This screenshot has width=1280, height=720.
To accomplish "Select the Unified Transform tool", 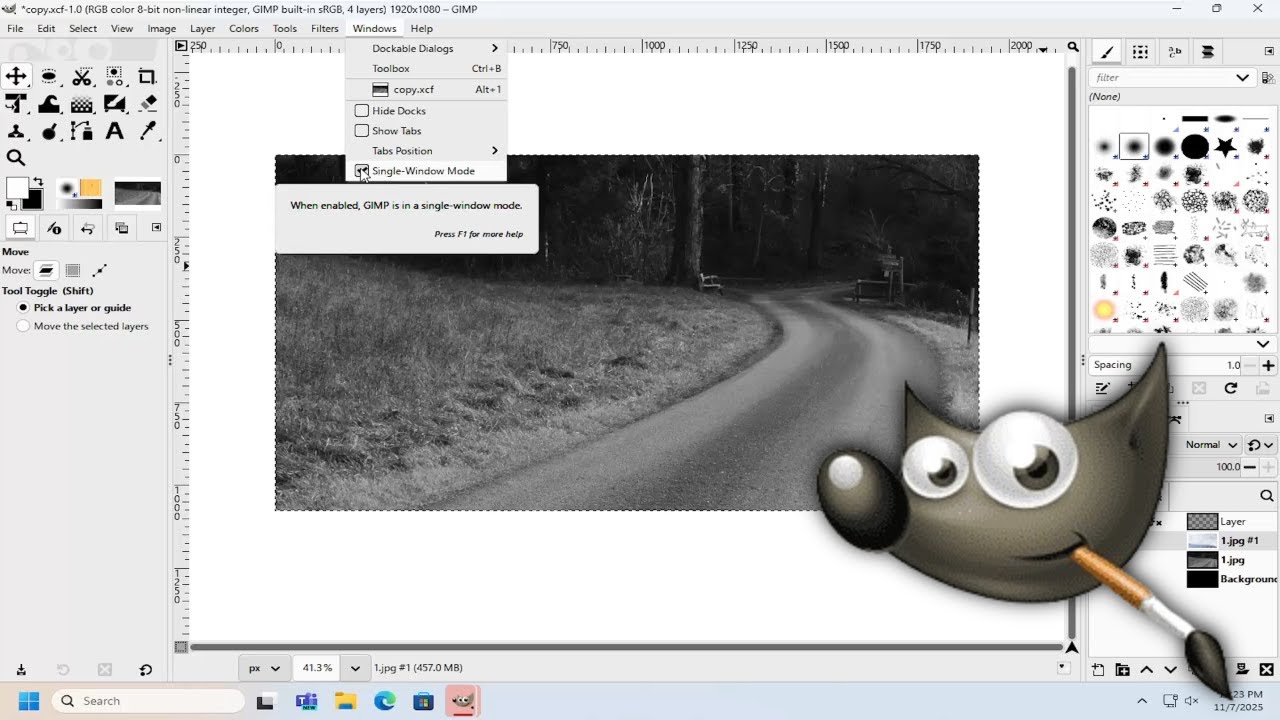I will pyautogui.click(x=16, y=104).
